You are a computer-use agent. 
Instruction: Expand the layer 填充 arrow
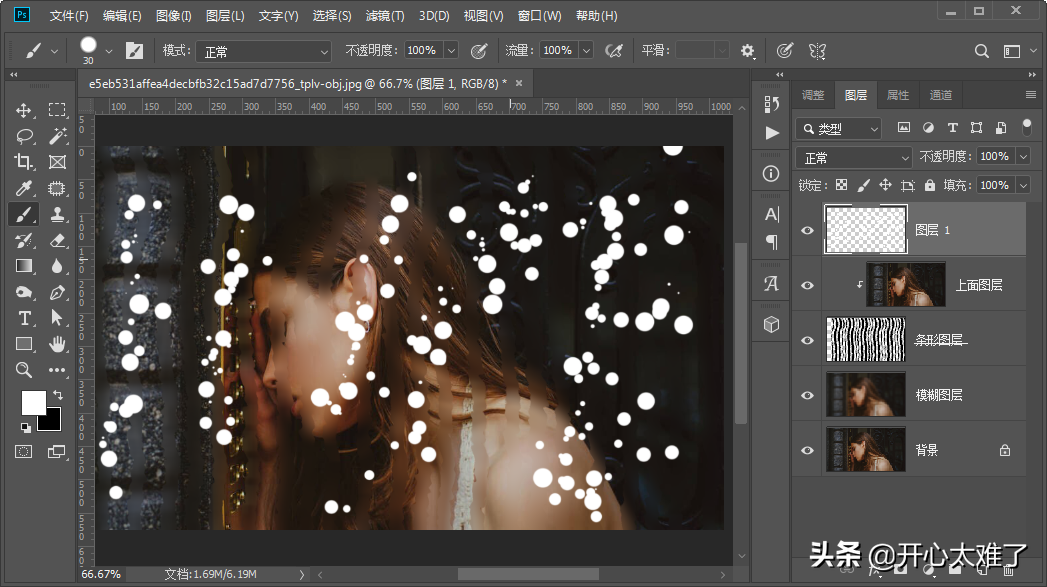coord(1023,185)
